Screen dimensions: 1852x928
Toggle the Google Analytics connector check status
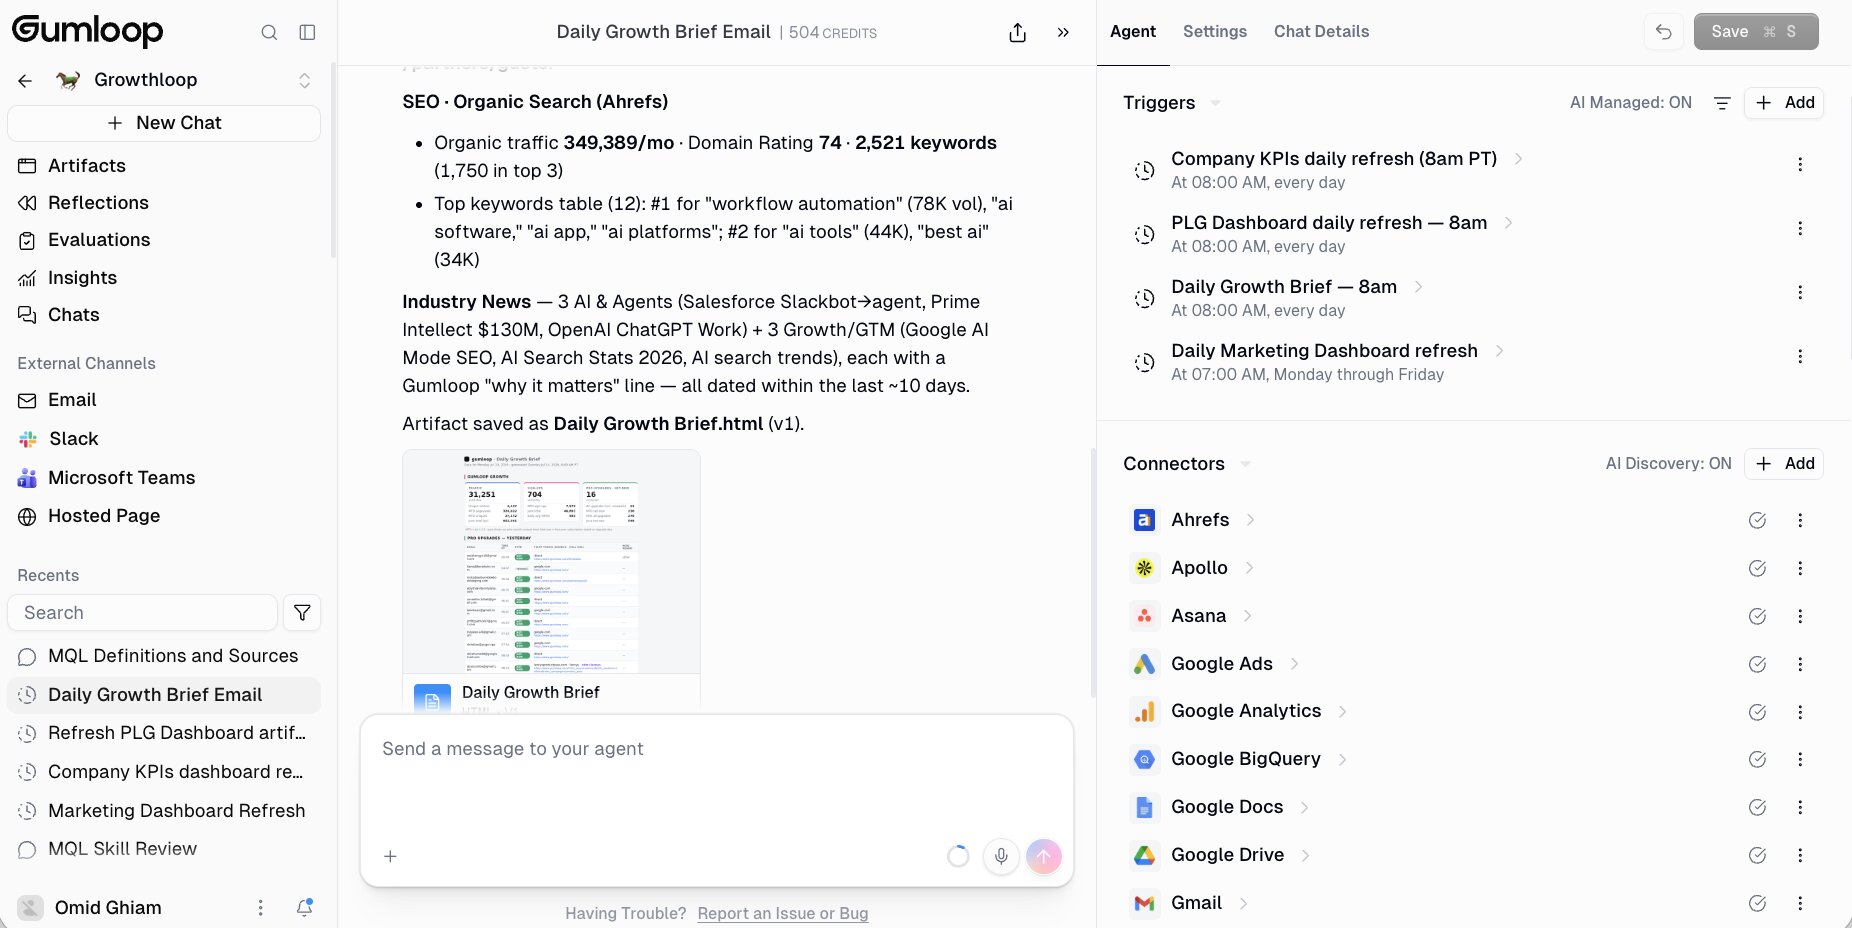[1757, 712]
